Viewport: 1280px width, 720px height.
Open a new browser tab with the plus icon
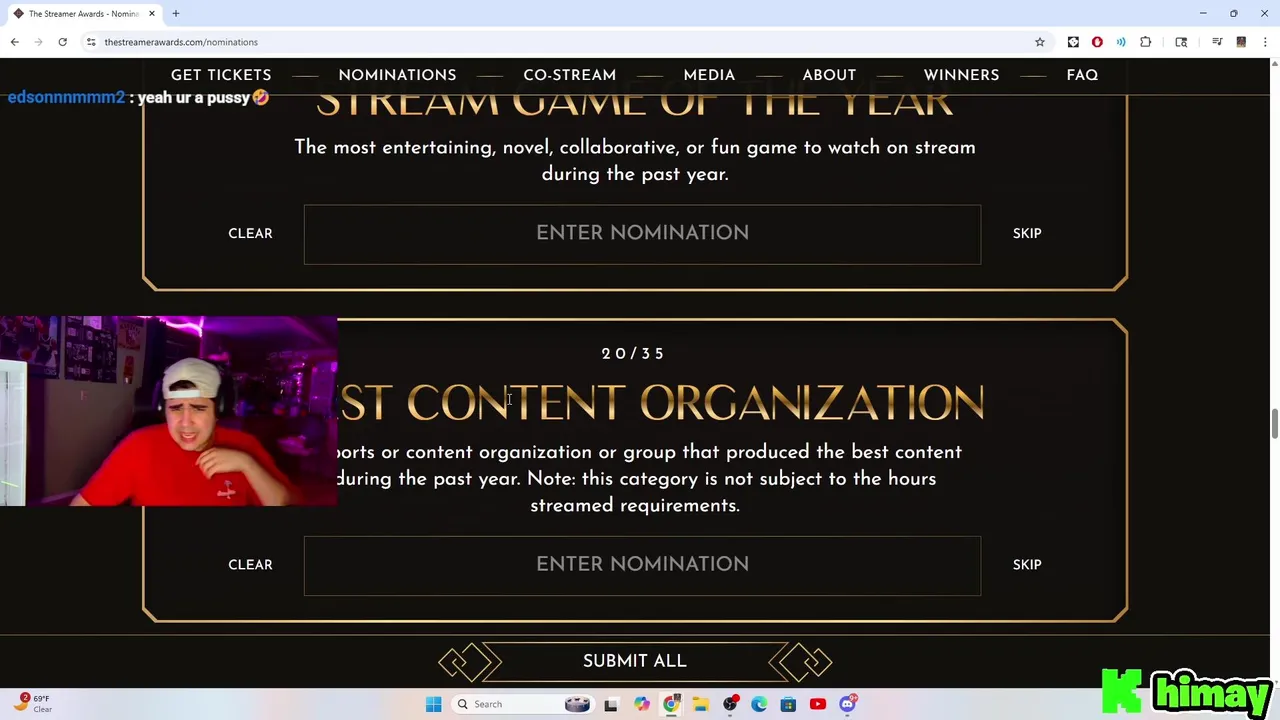(x=175, y=13)
